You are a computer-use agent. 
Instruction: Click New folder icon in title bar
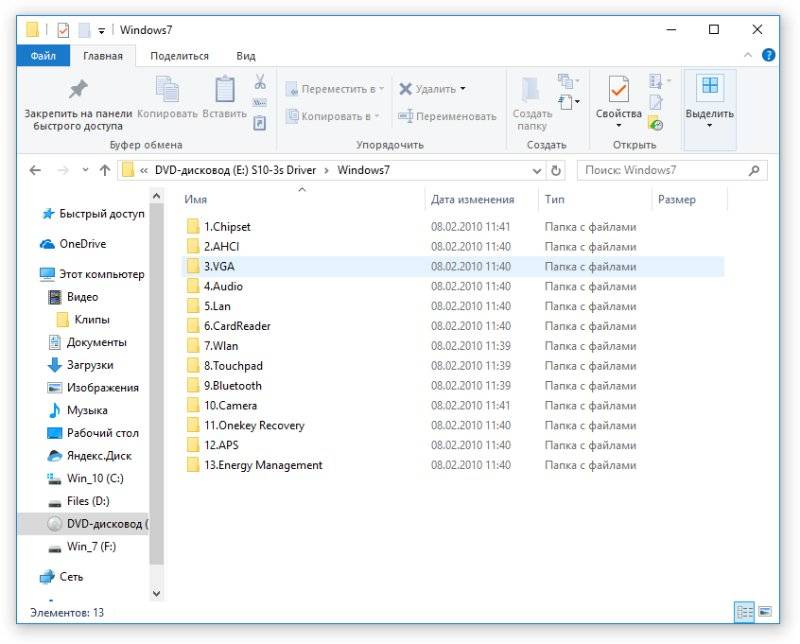(x=84, y=30)
